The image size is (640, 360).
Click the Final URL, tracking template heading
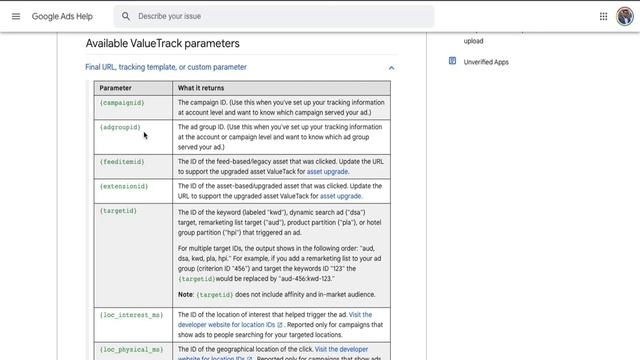click(x=166, y=67)
